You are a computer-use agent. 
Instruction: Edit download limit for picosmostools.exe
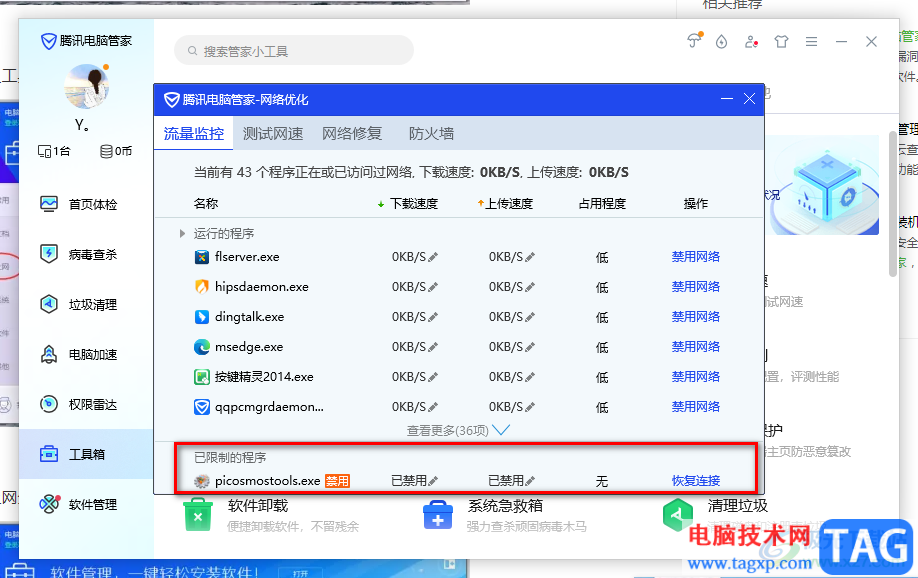[433, 481]
